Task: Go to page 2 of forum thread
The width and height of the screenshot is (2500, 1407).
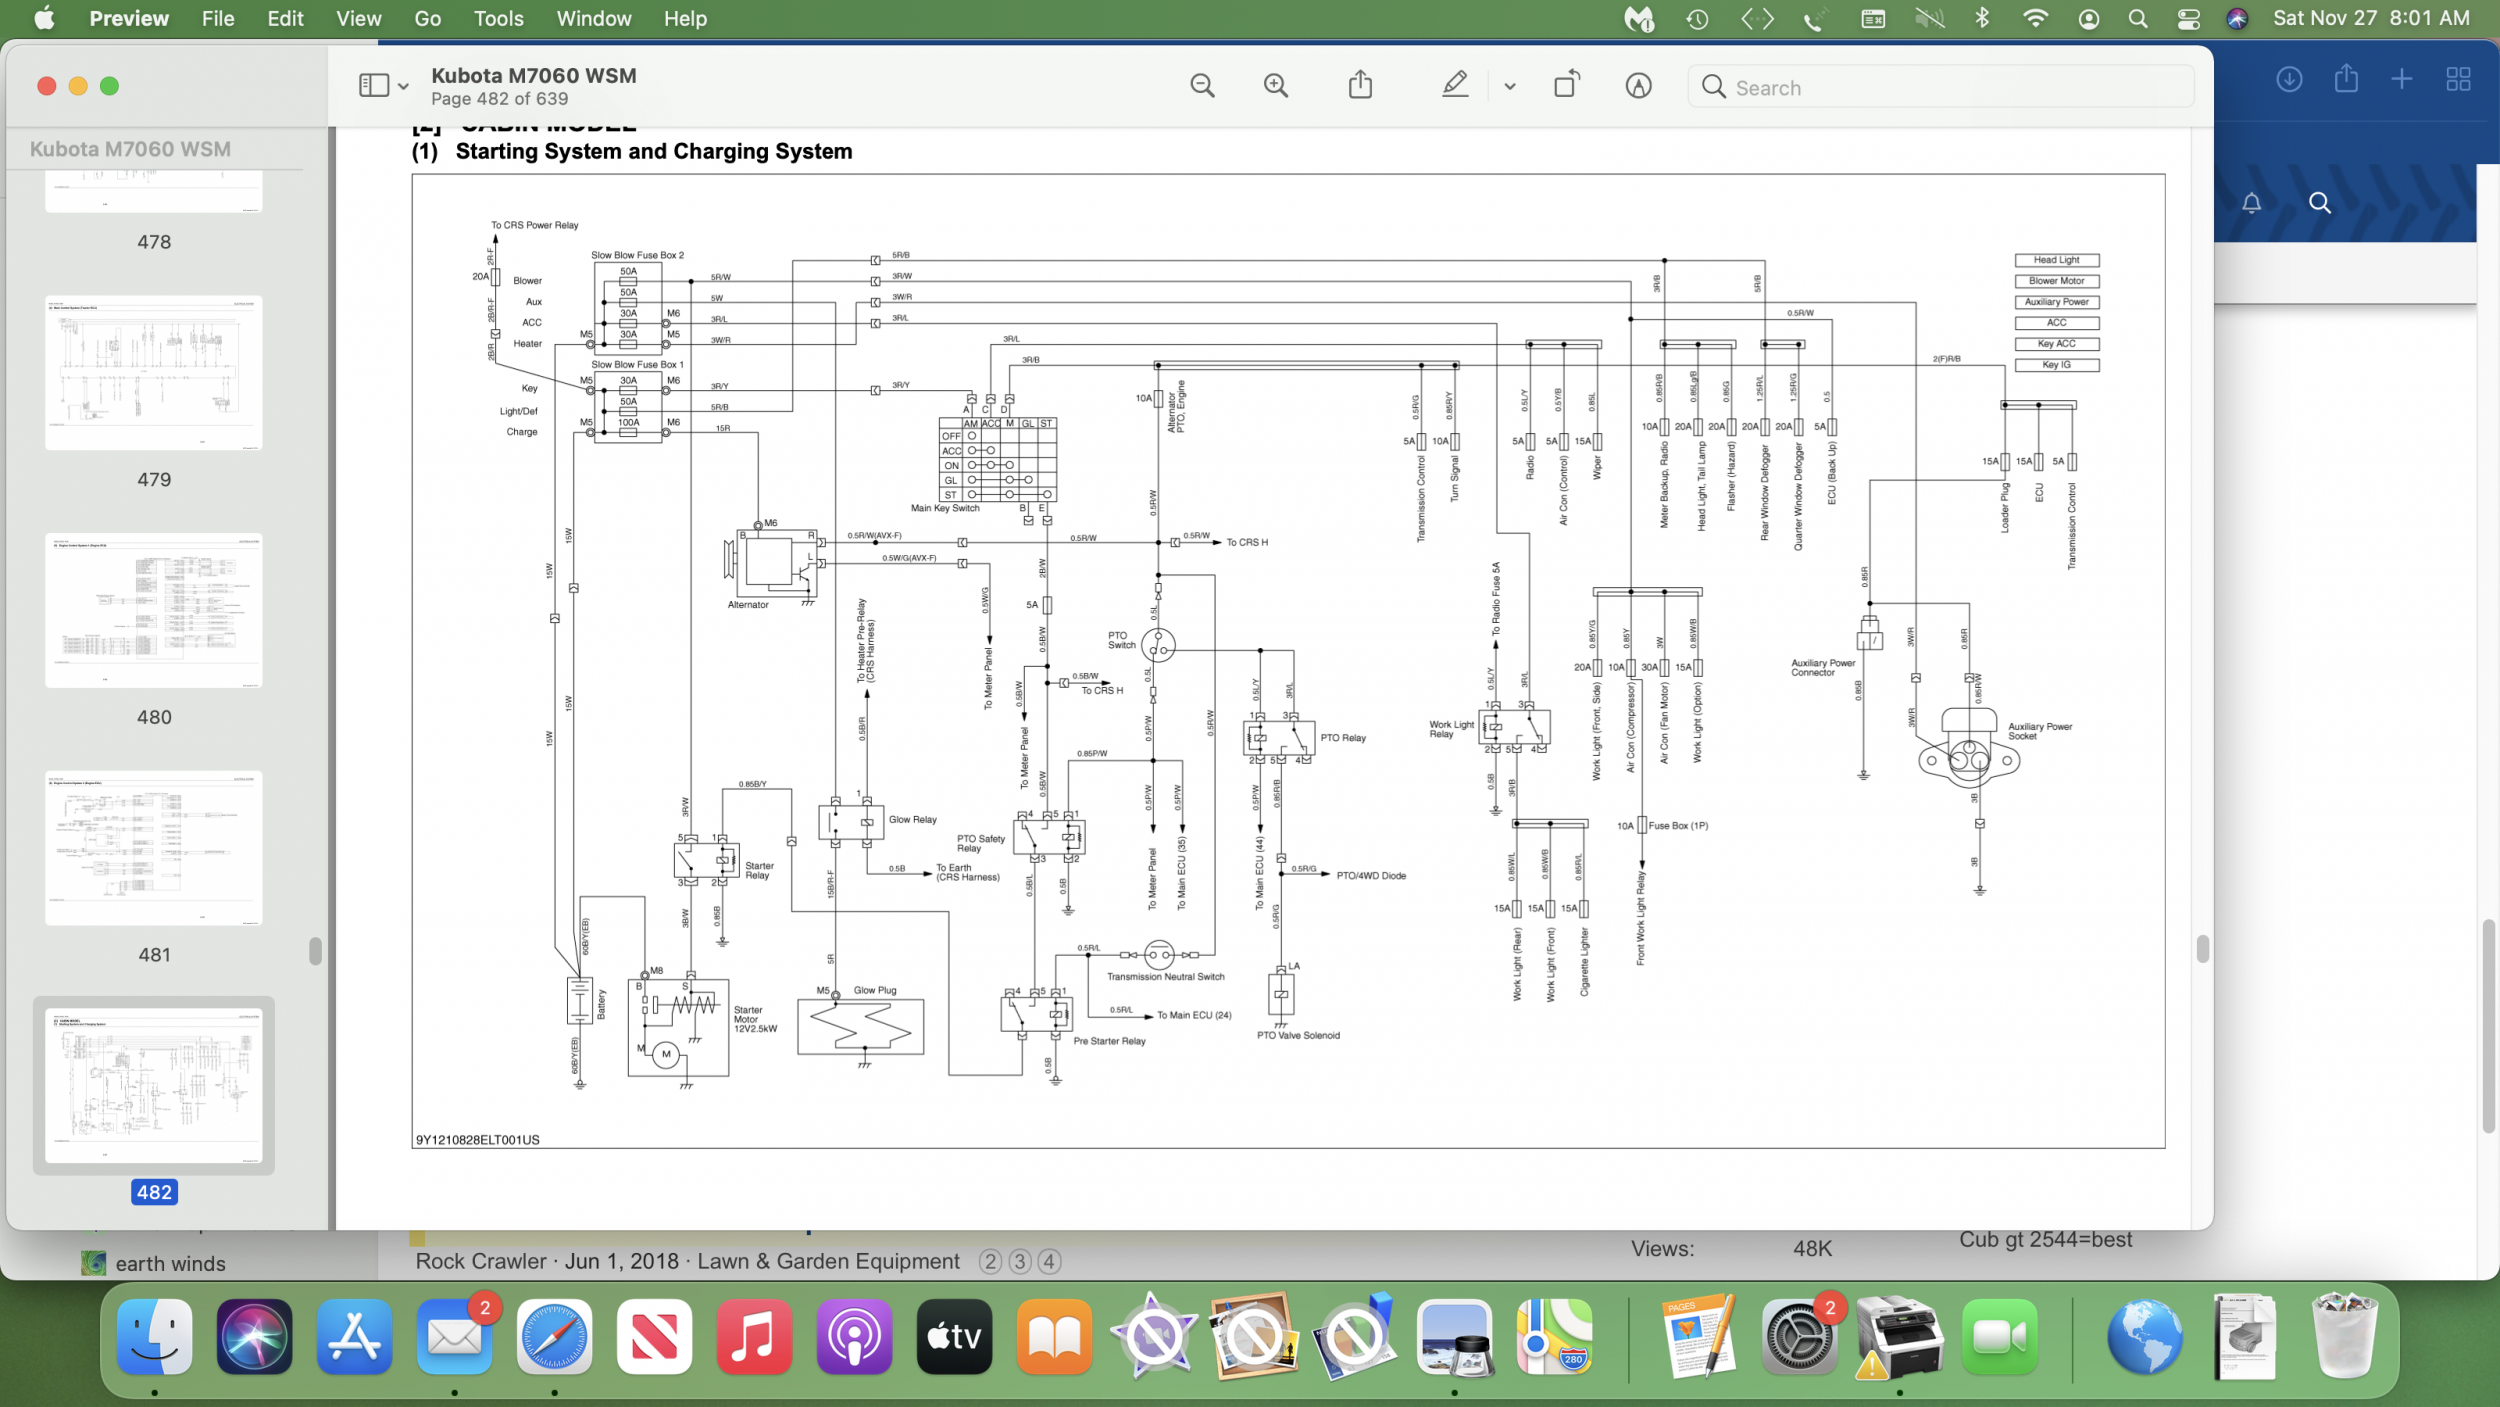Action: coord(990,1262)
